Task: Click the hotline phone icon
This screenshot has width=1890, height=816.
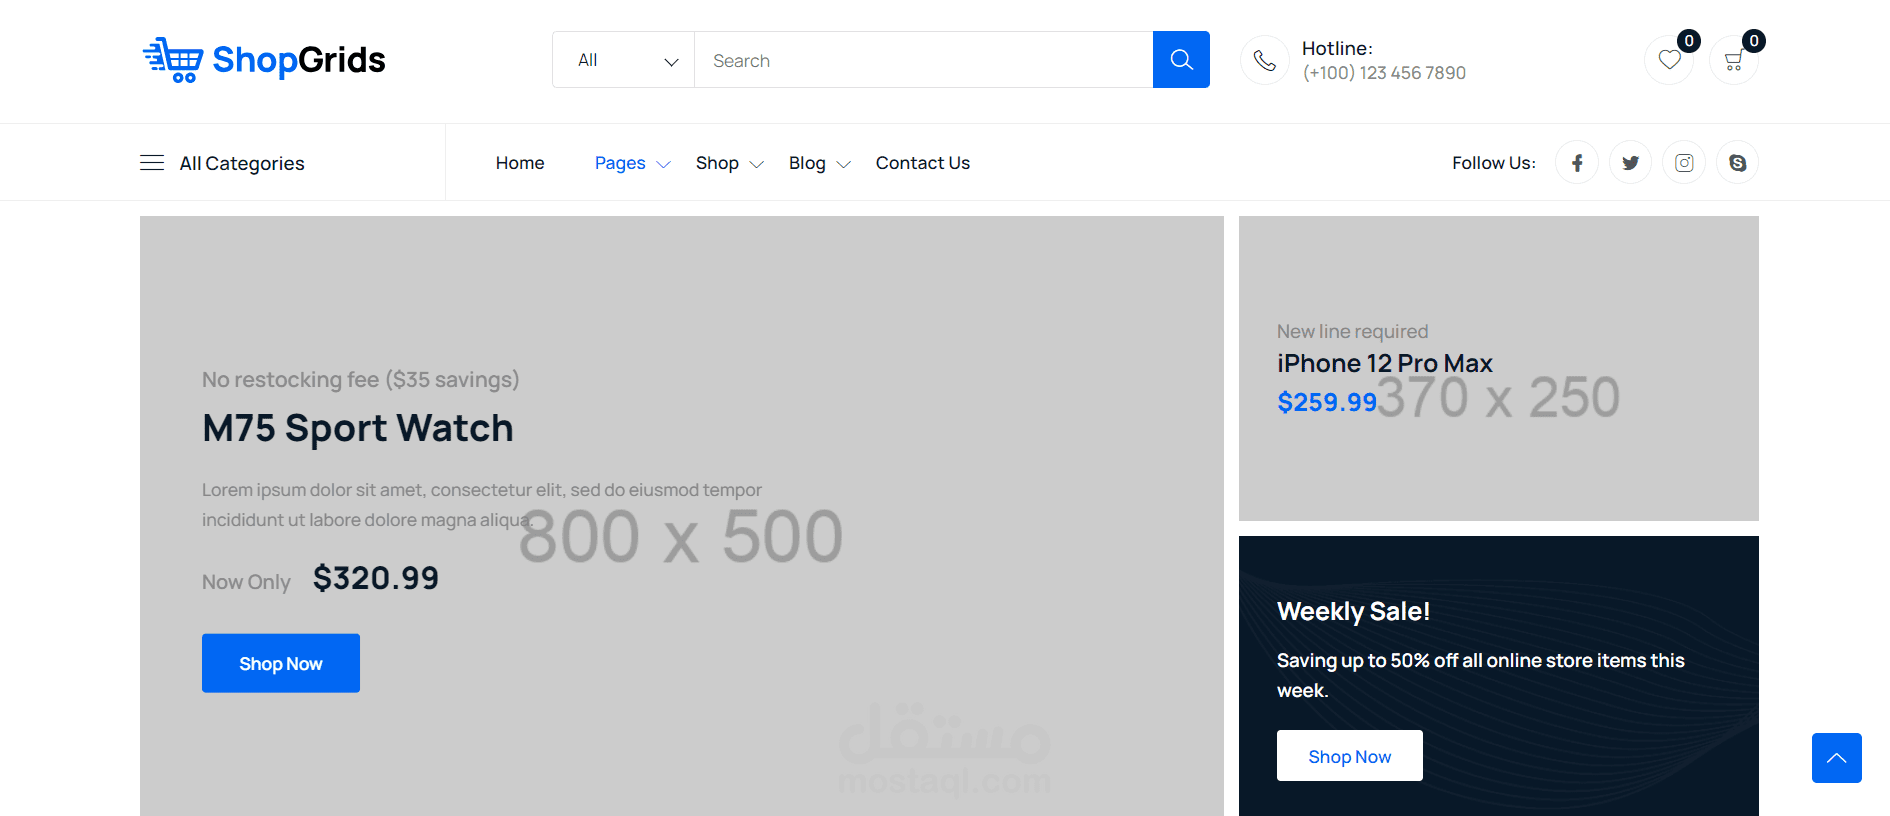Action: [1265, 61]
